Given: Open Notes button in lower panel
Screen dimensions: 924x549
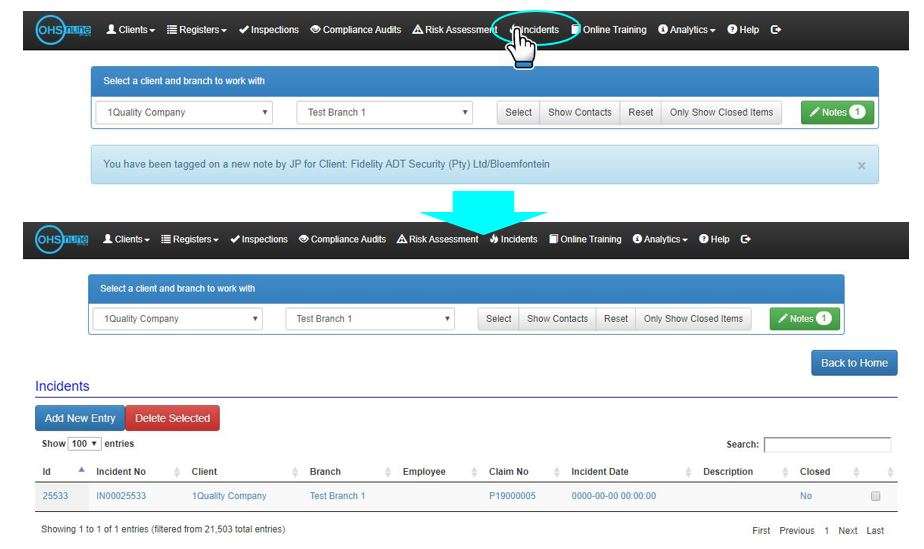Looking at the screenshot, I should tap(804, 319).
